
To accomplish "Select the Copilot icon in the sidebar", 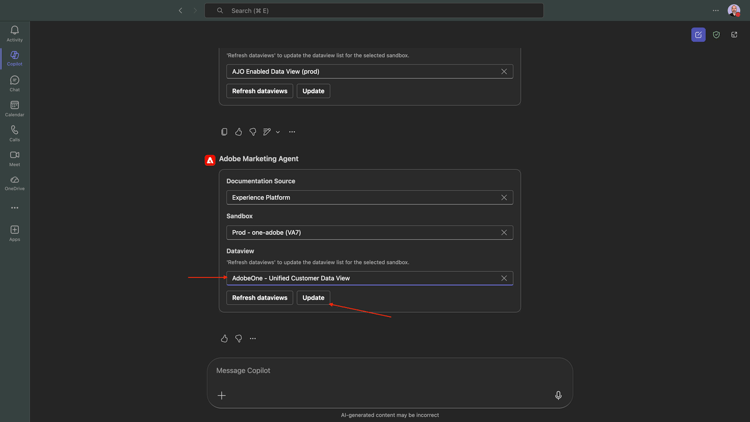I will [x=14, y=58].
